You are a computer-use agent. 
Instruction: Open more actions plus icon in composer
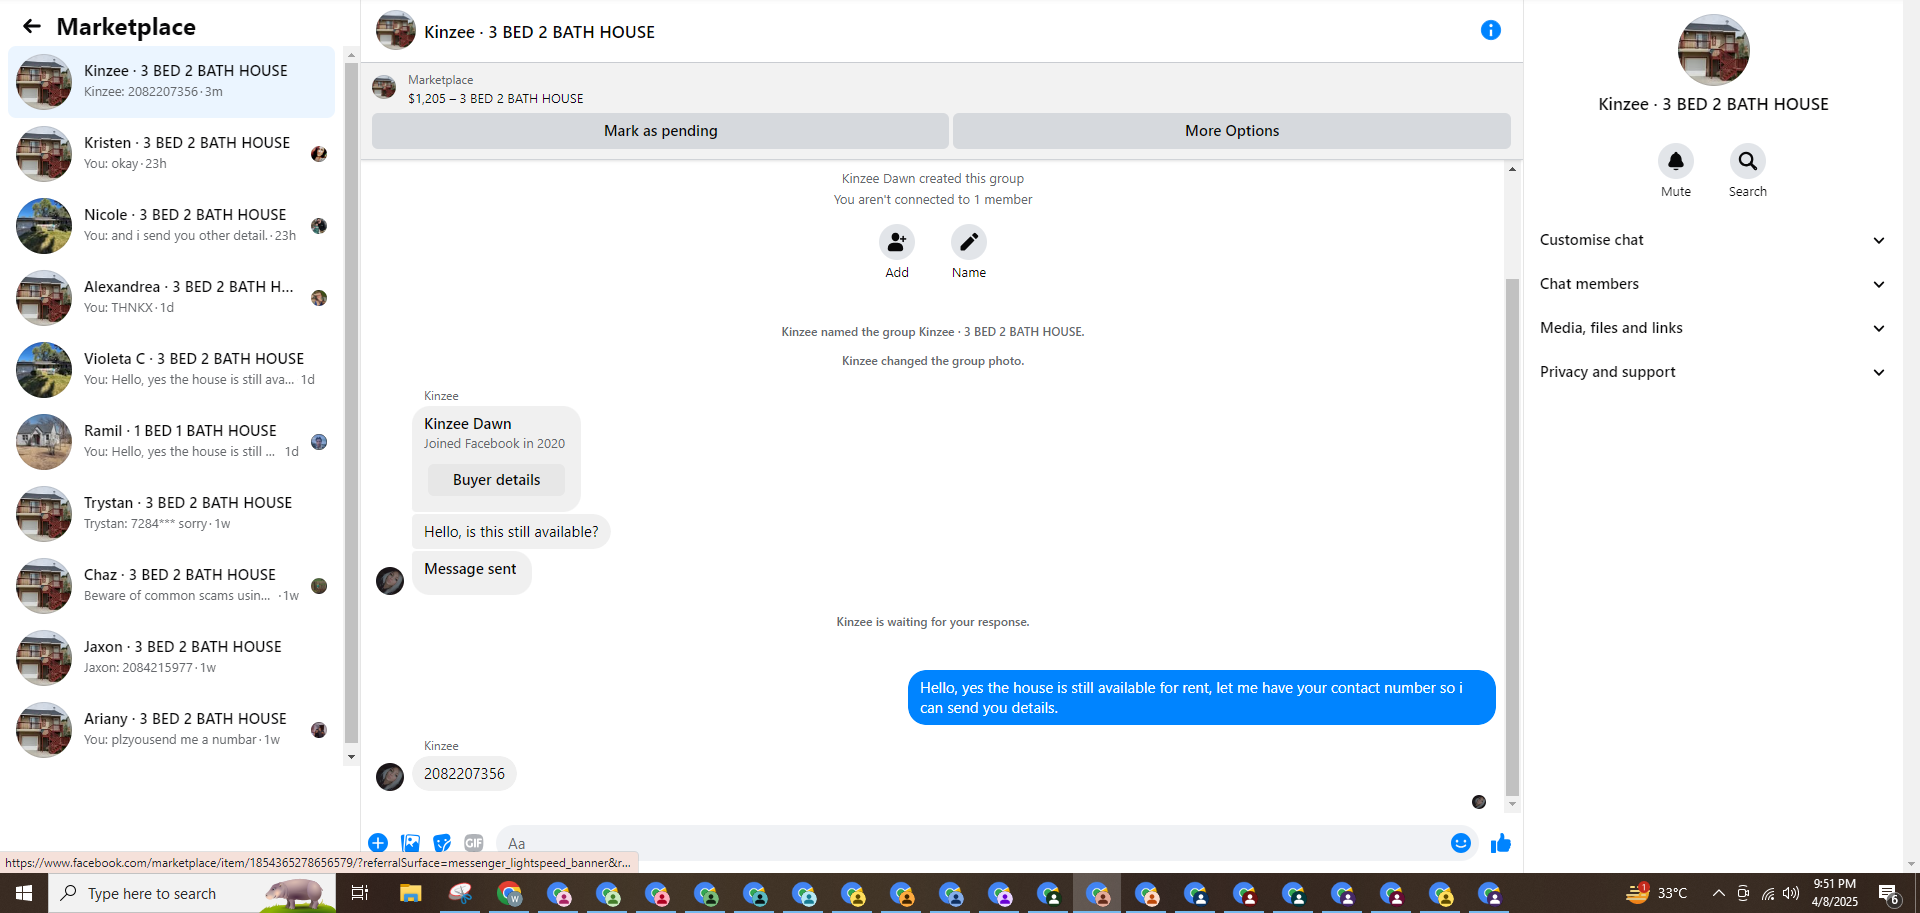coord(378,843)
